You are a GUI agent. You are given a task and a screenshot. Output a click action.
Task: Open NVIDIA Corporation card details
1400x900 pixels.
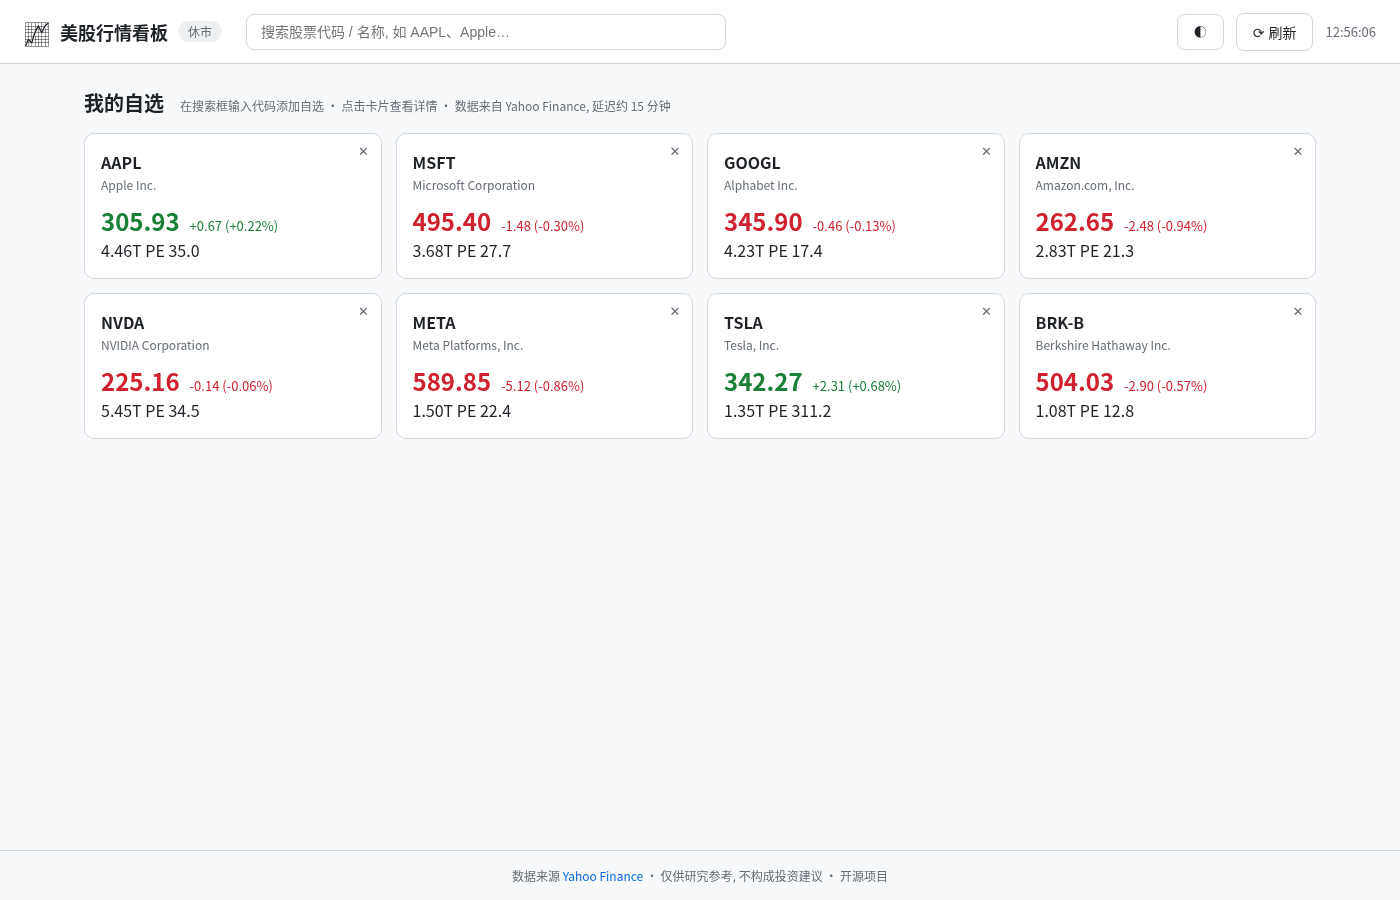233,366
